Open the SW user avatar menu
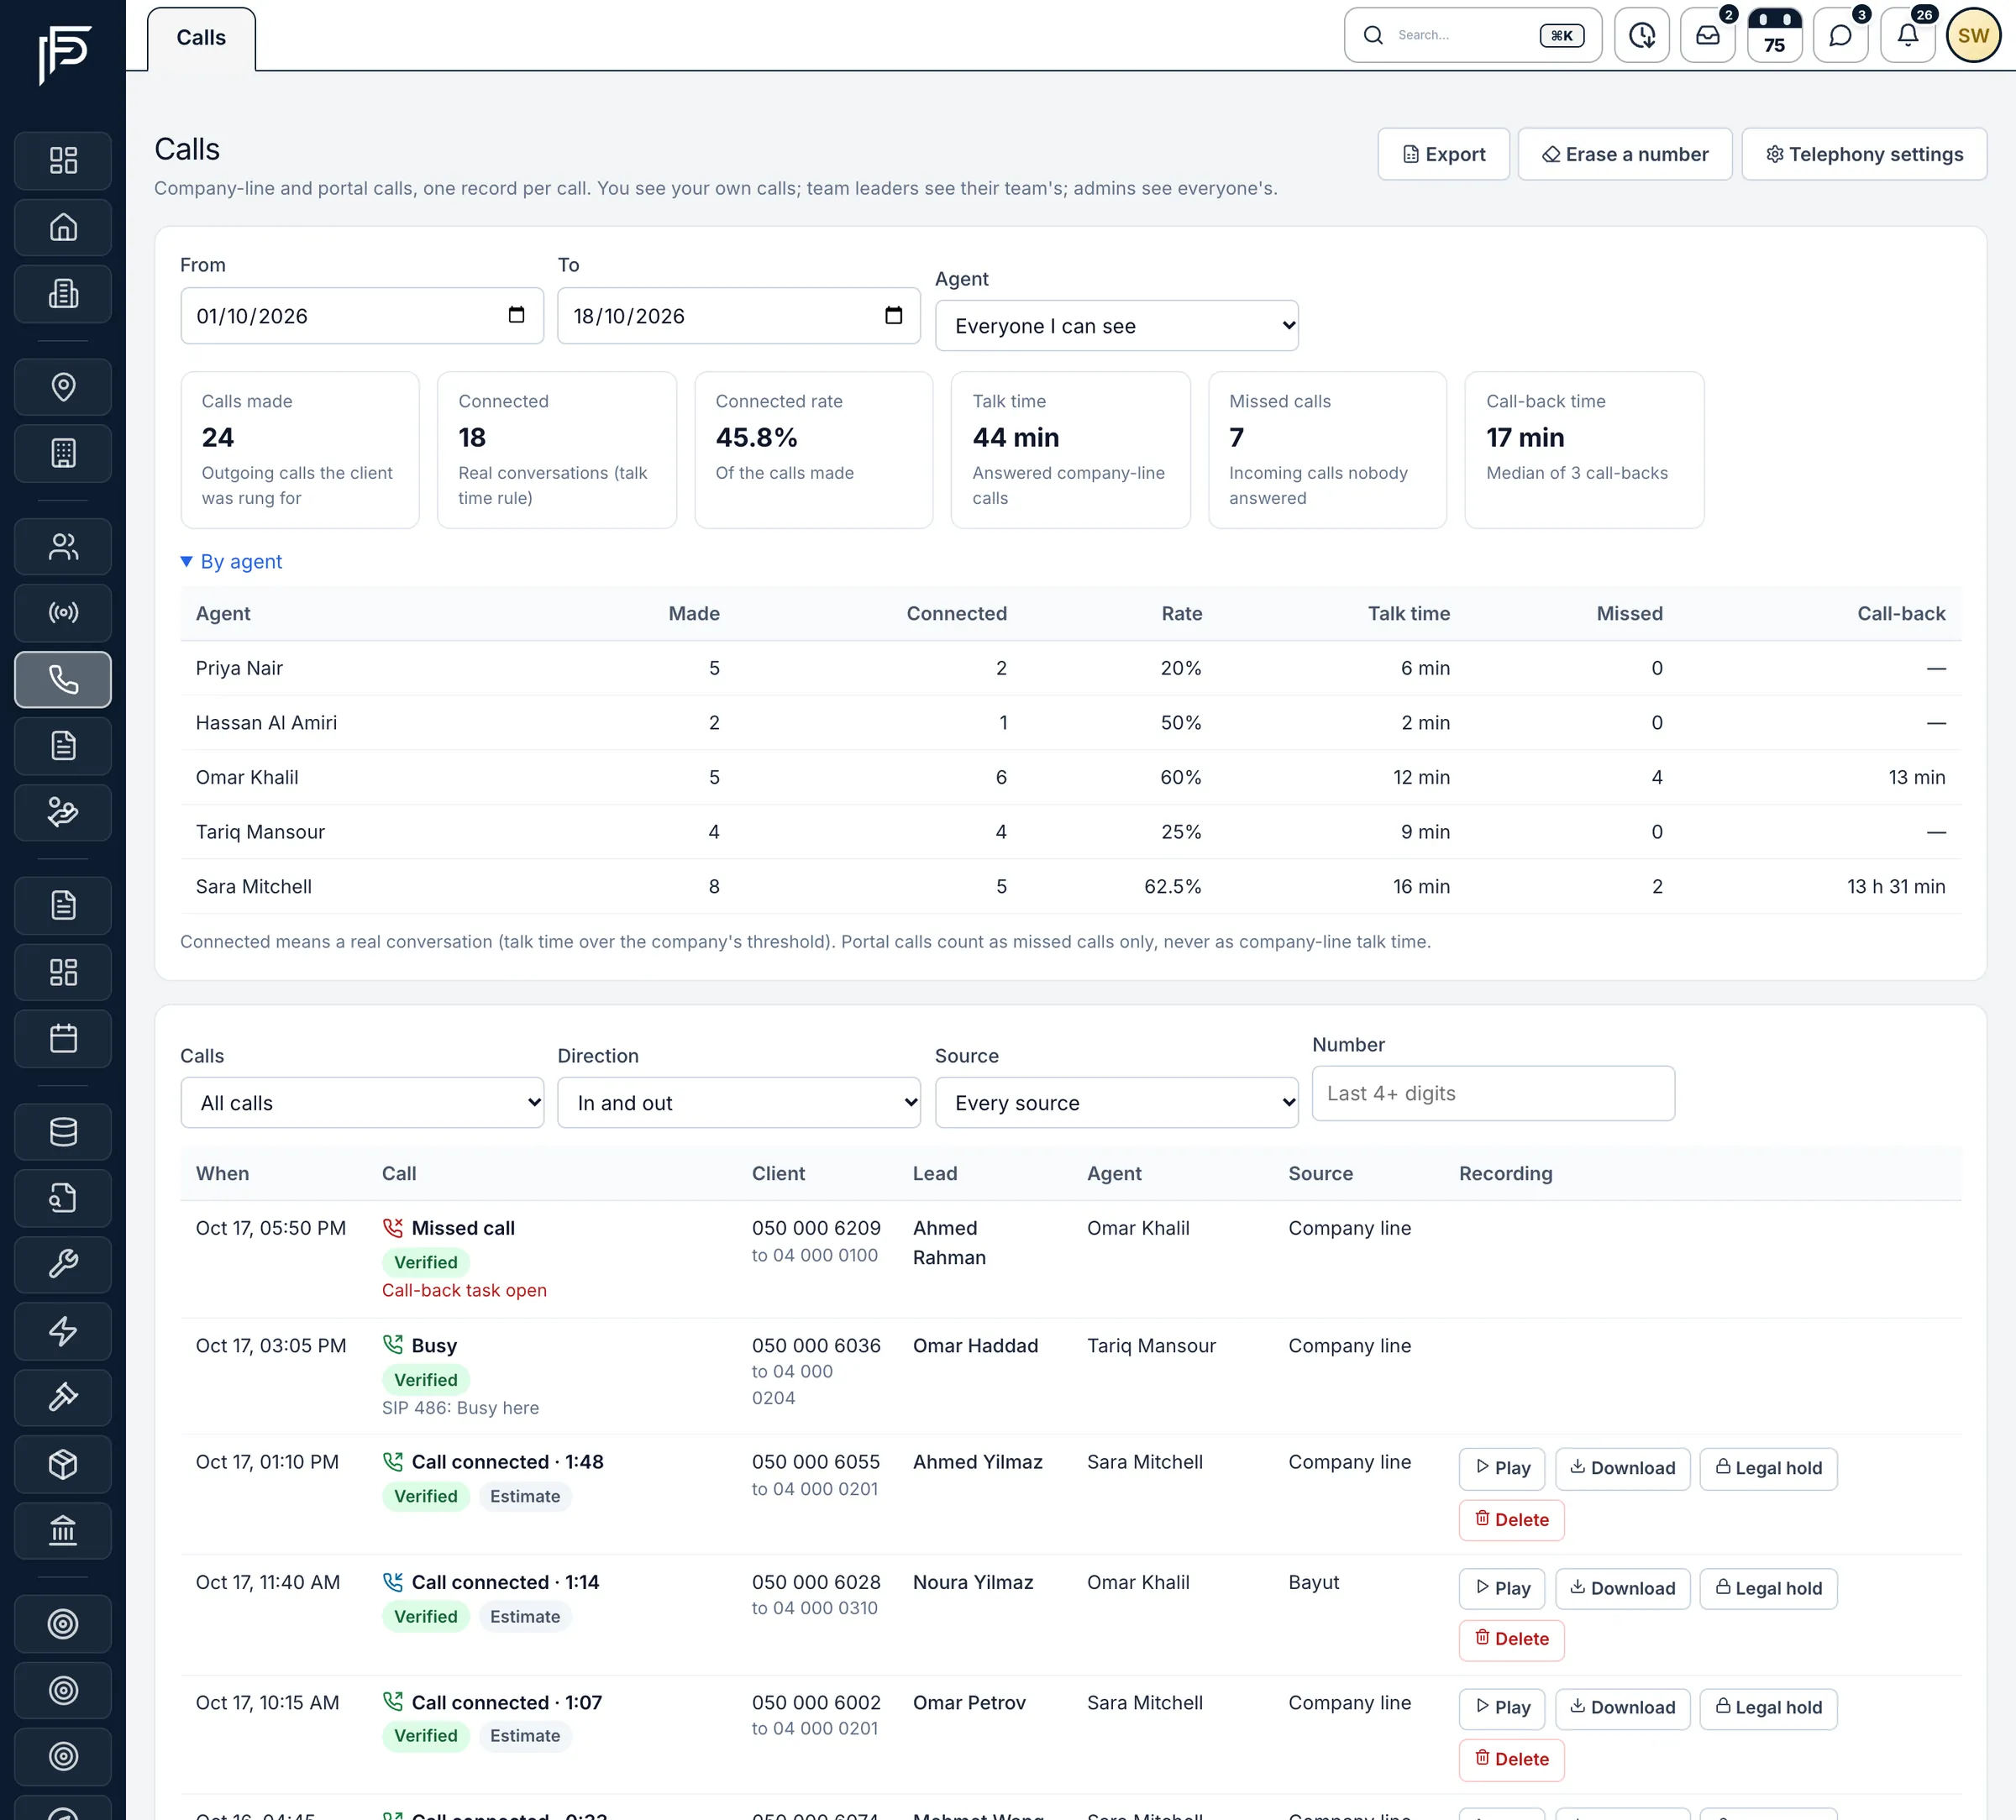The image size is (2016, 1820). coord(1973,35)
